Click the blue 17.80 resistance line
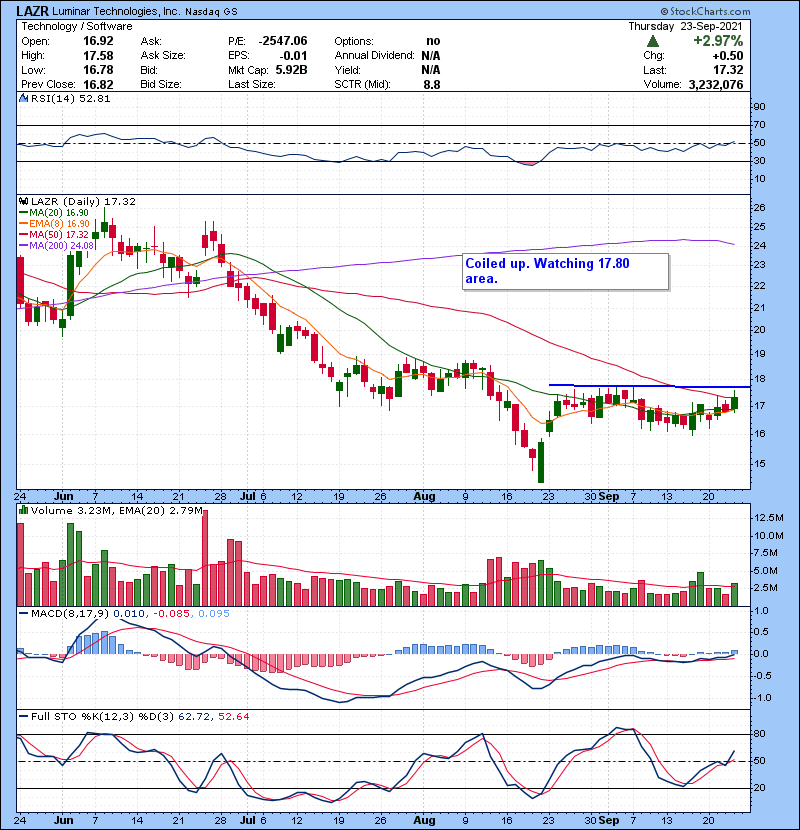Viewport: 800px width, 830px height. [649, 386]
